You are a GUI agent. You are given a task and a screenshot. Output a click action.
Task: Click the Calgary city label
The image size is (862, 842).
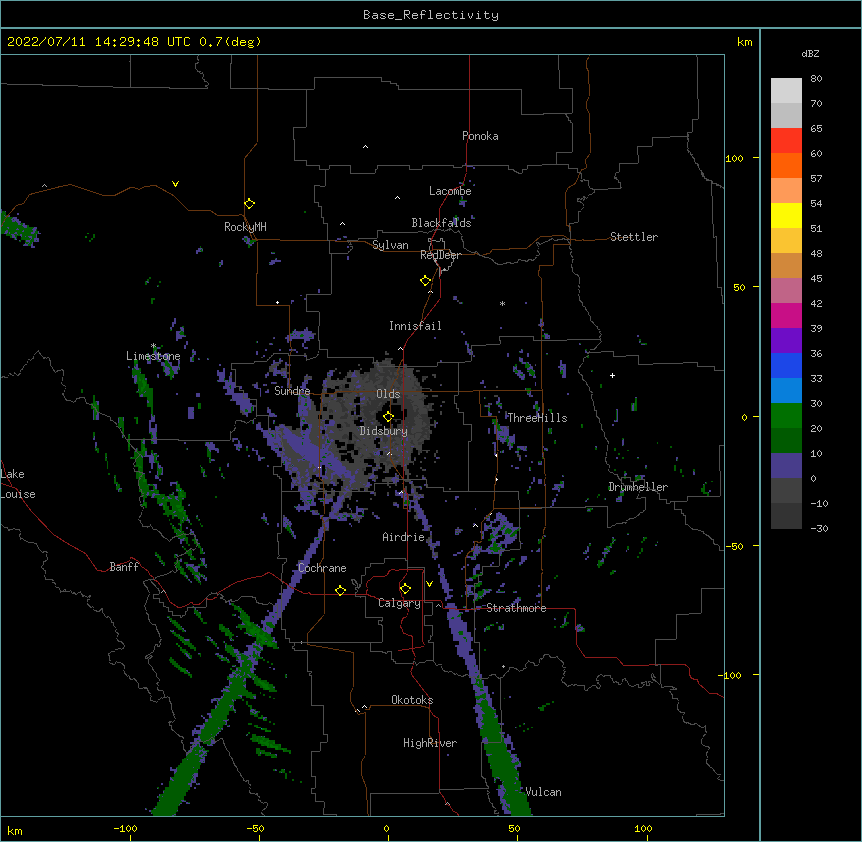[x=400, y=603]
